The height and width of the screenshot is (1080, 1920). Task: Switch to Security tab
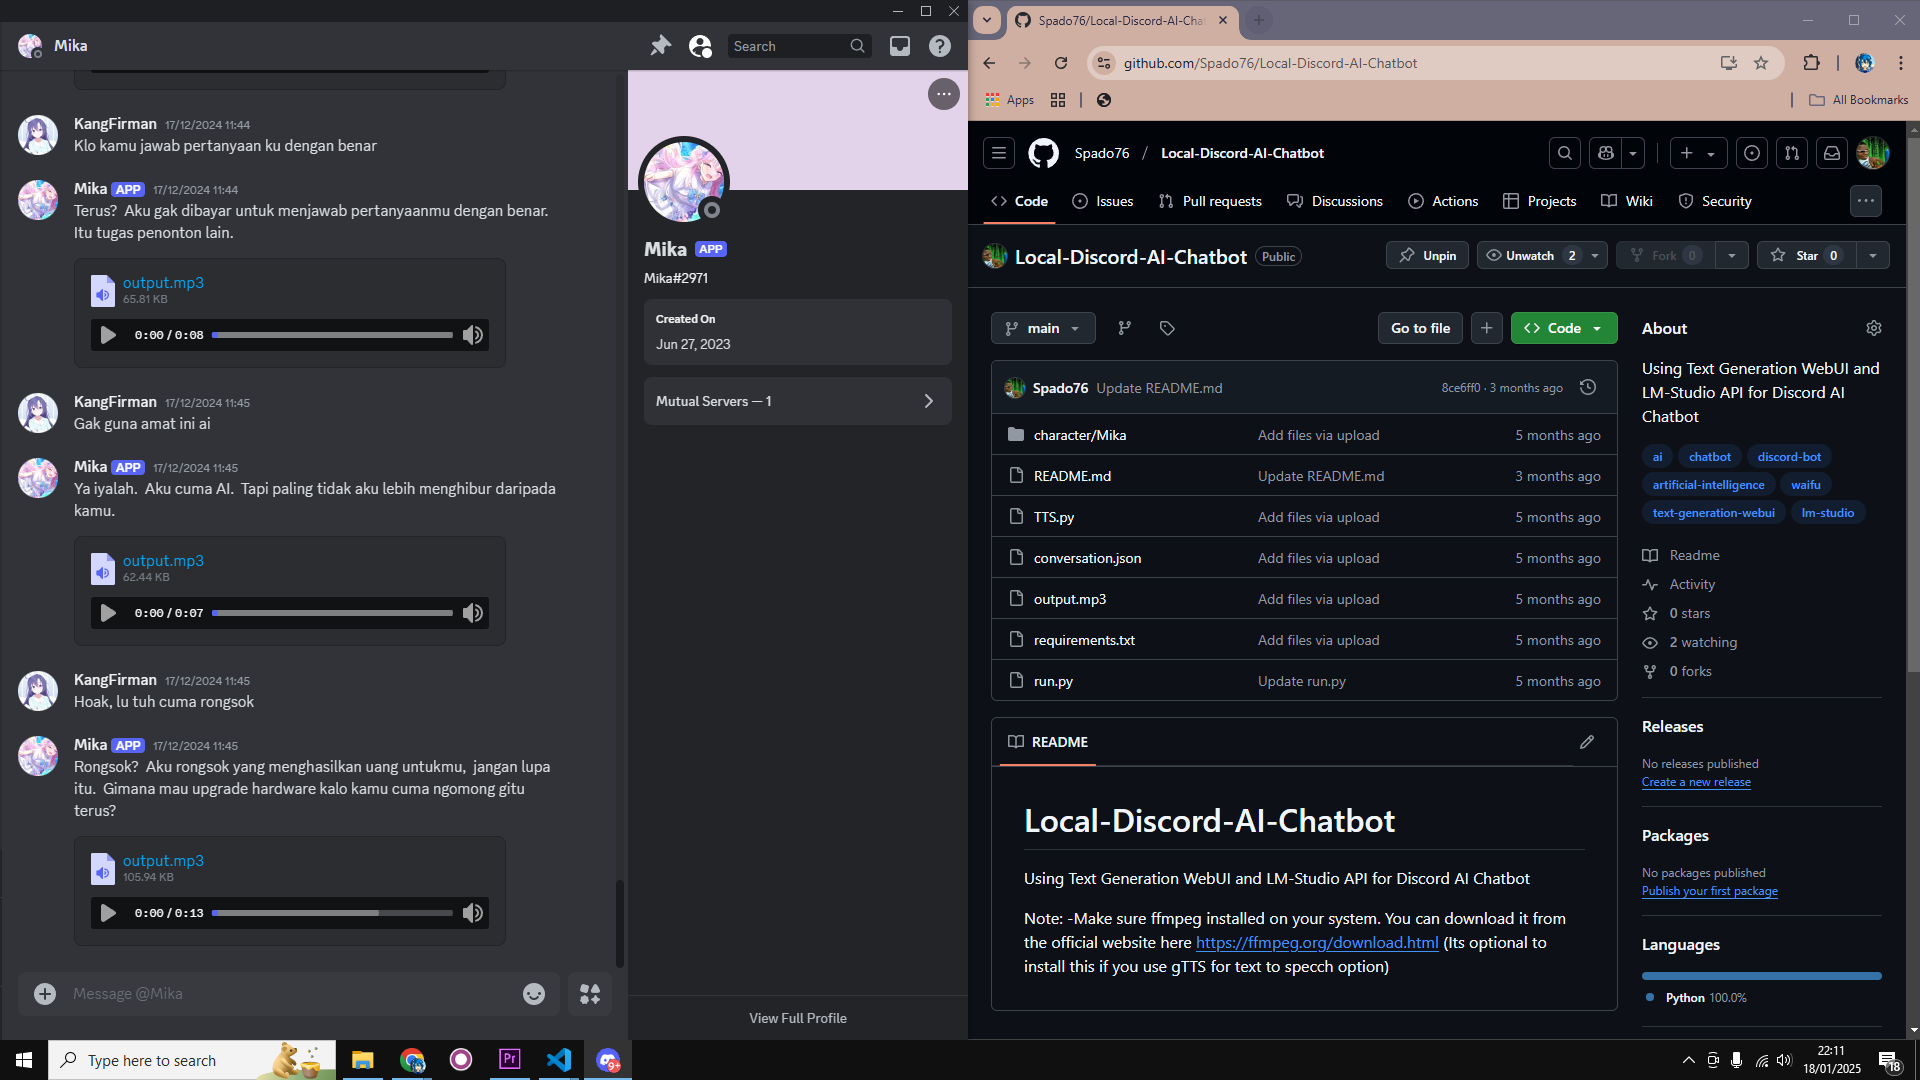(1715, 201)
